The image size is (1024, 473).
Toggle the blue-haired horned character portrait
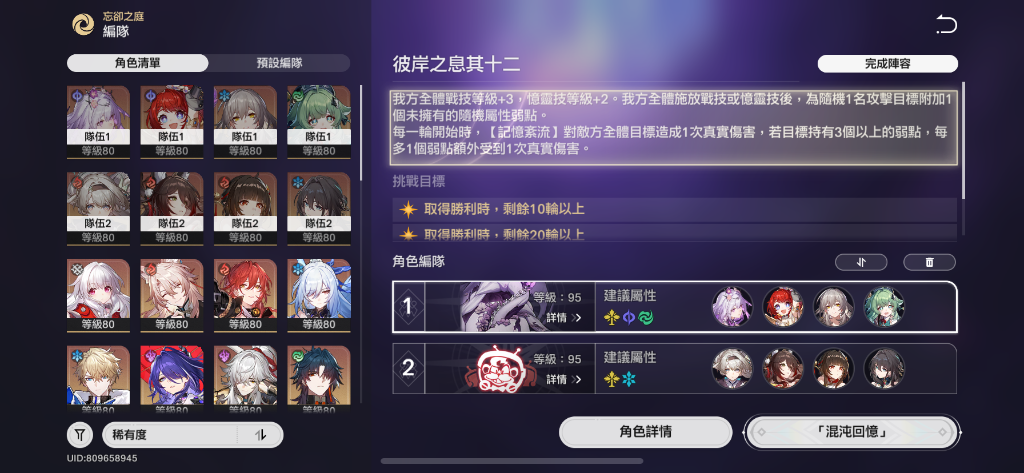click(x=319, y=295)
